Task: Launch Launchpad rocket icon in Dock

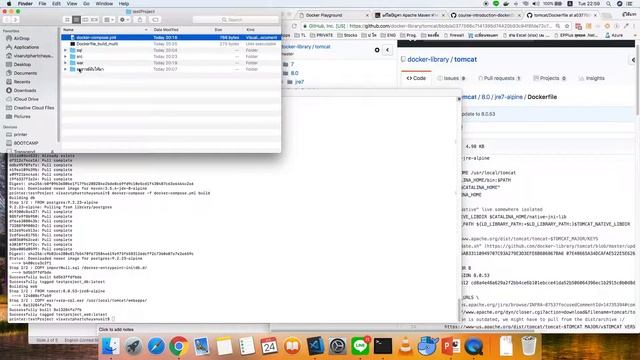Action: (133, 346)
